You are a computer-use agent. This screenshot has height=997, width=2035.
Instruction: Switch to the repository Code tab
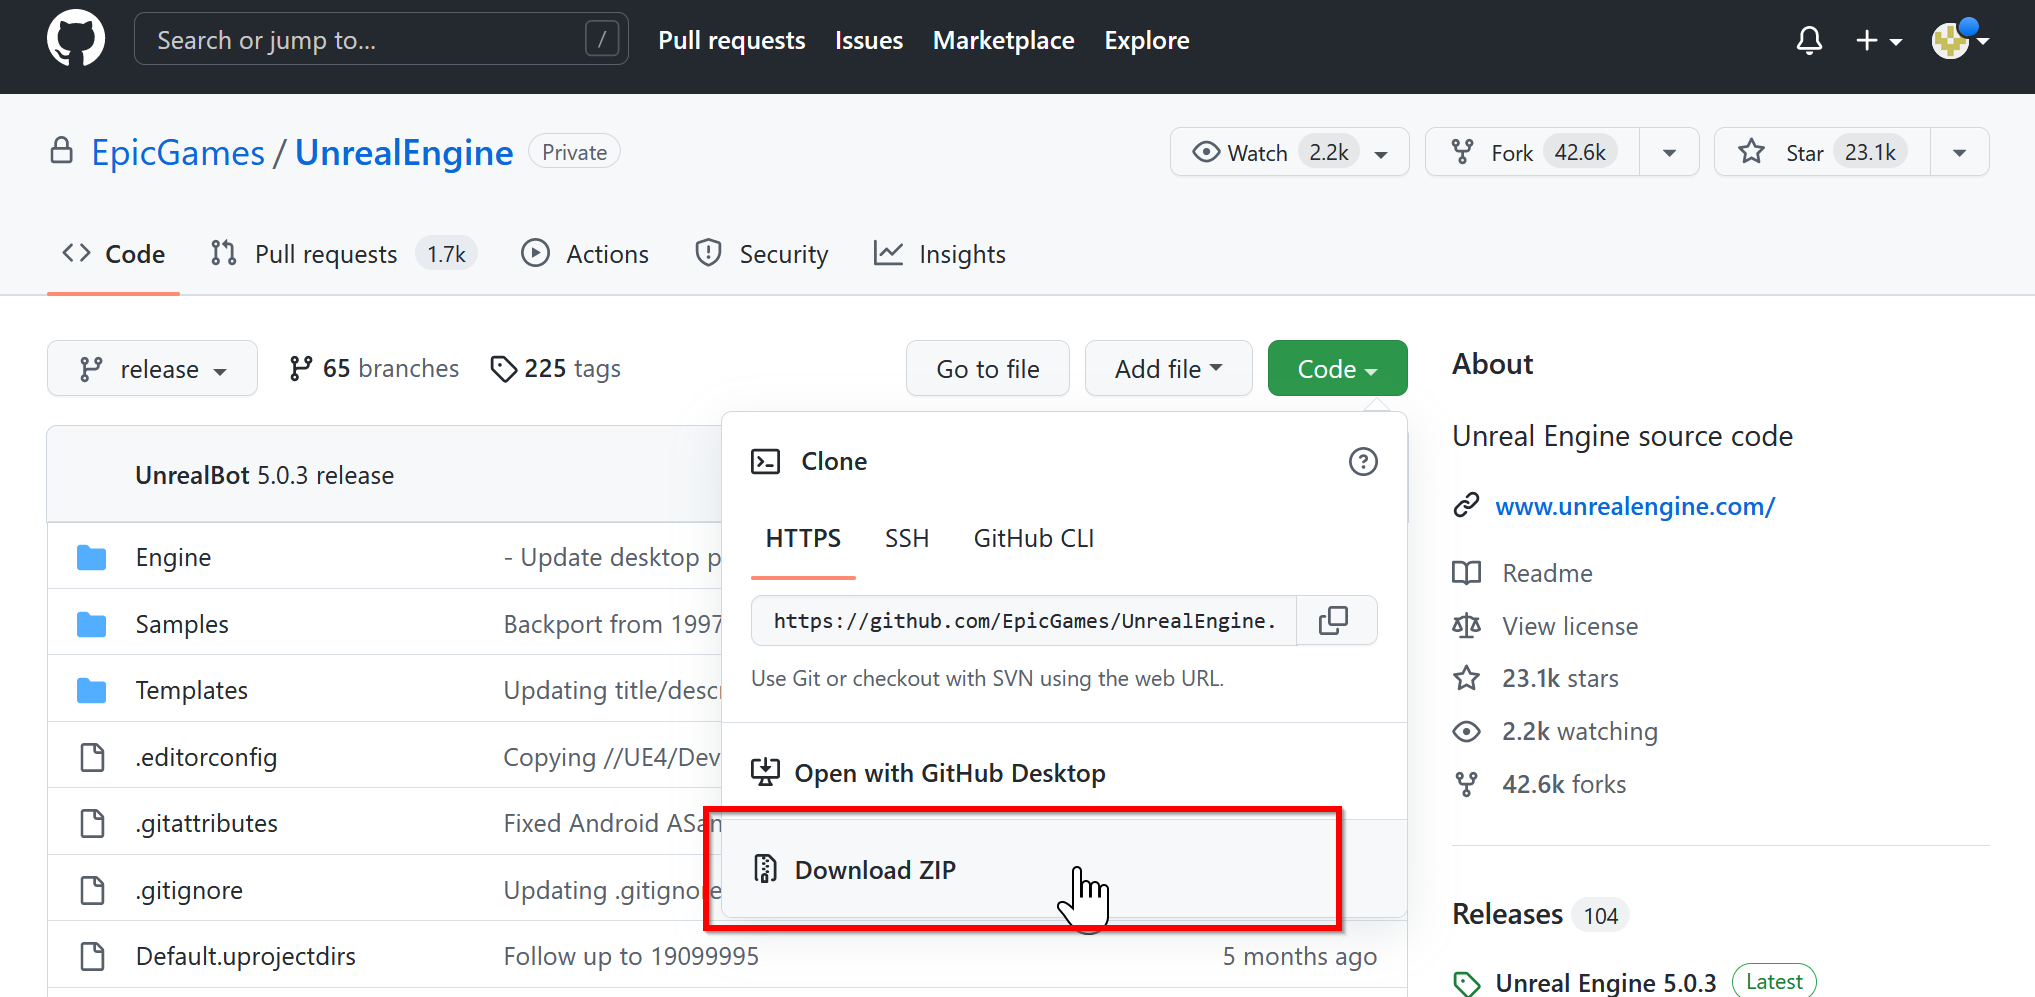[x=113, y=254]
